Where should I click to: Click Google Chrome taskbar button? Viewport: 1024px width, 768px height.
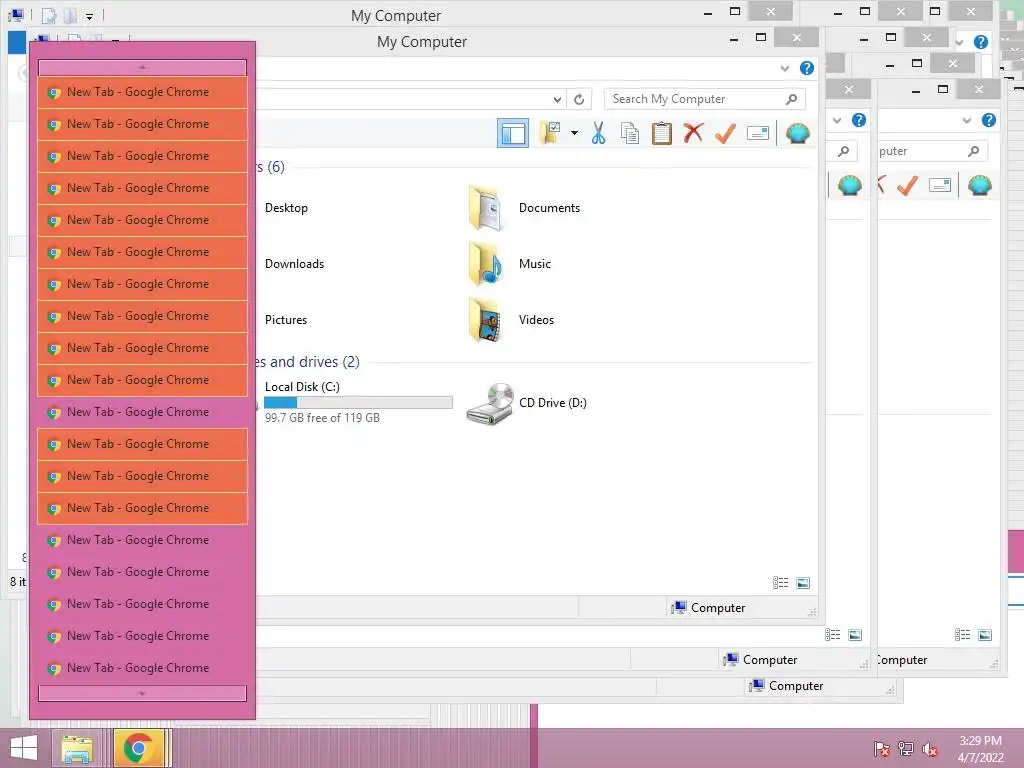point(138,748)
